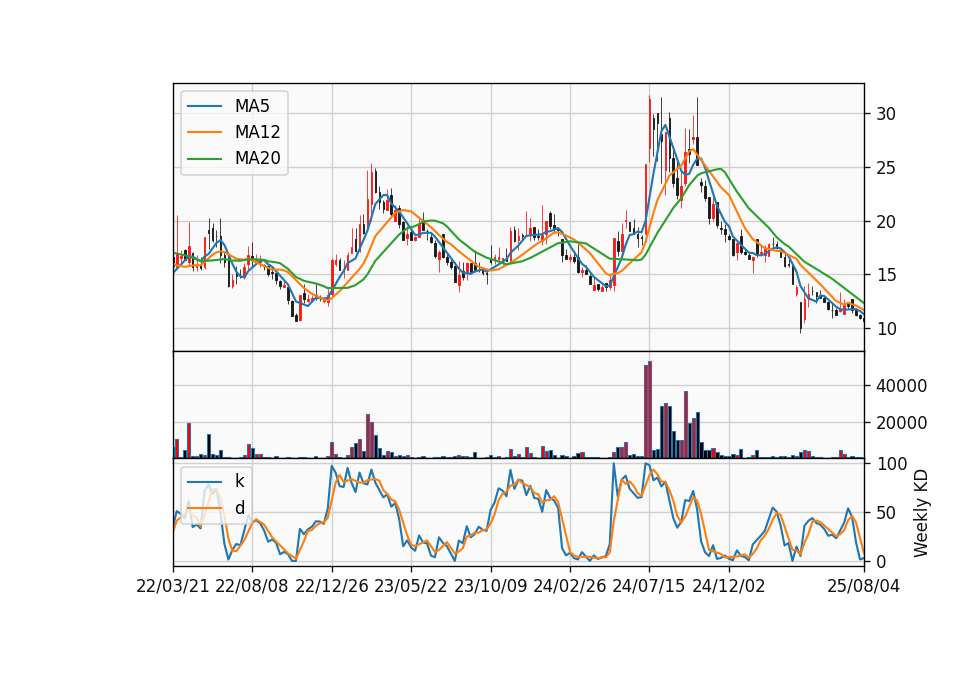Click the KD axis value 50
This screenshot has height=690, width=960.
(x=886, y=513)
